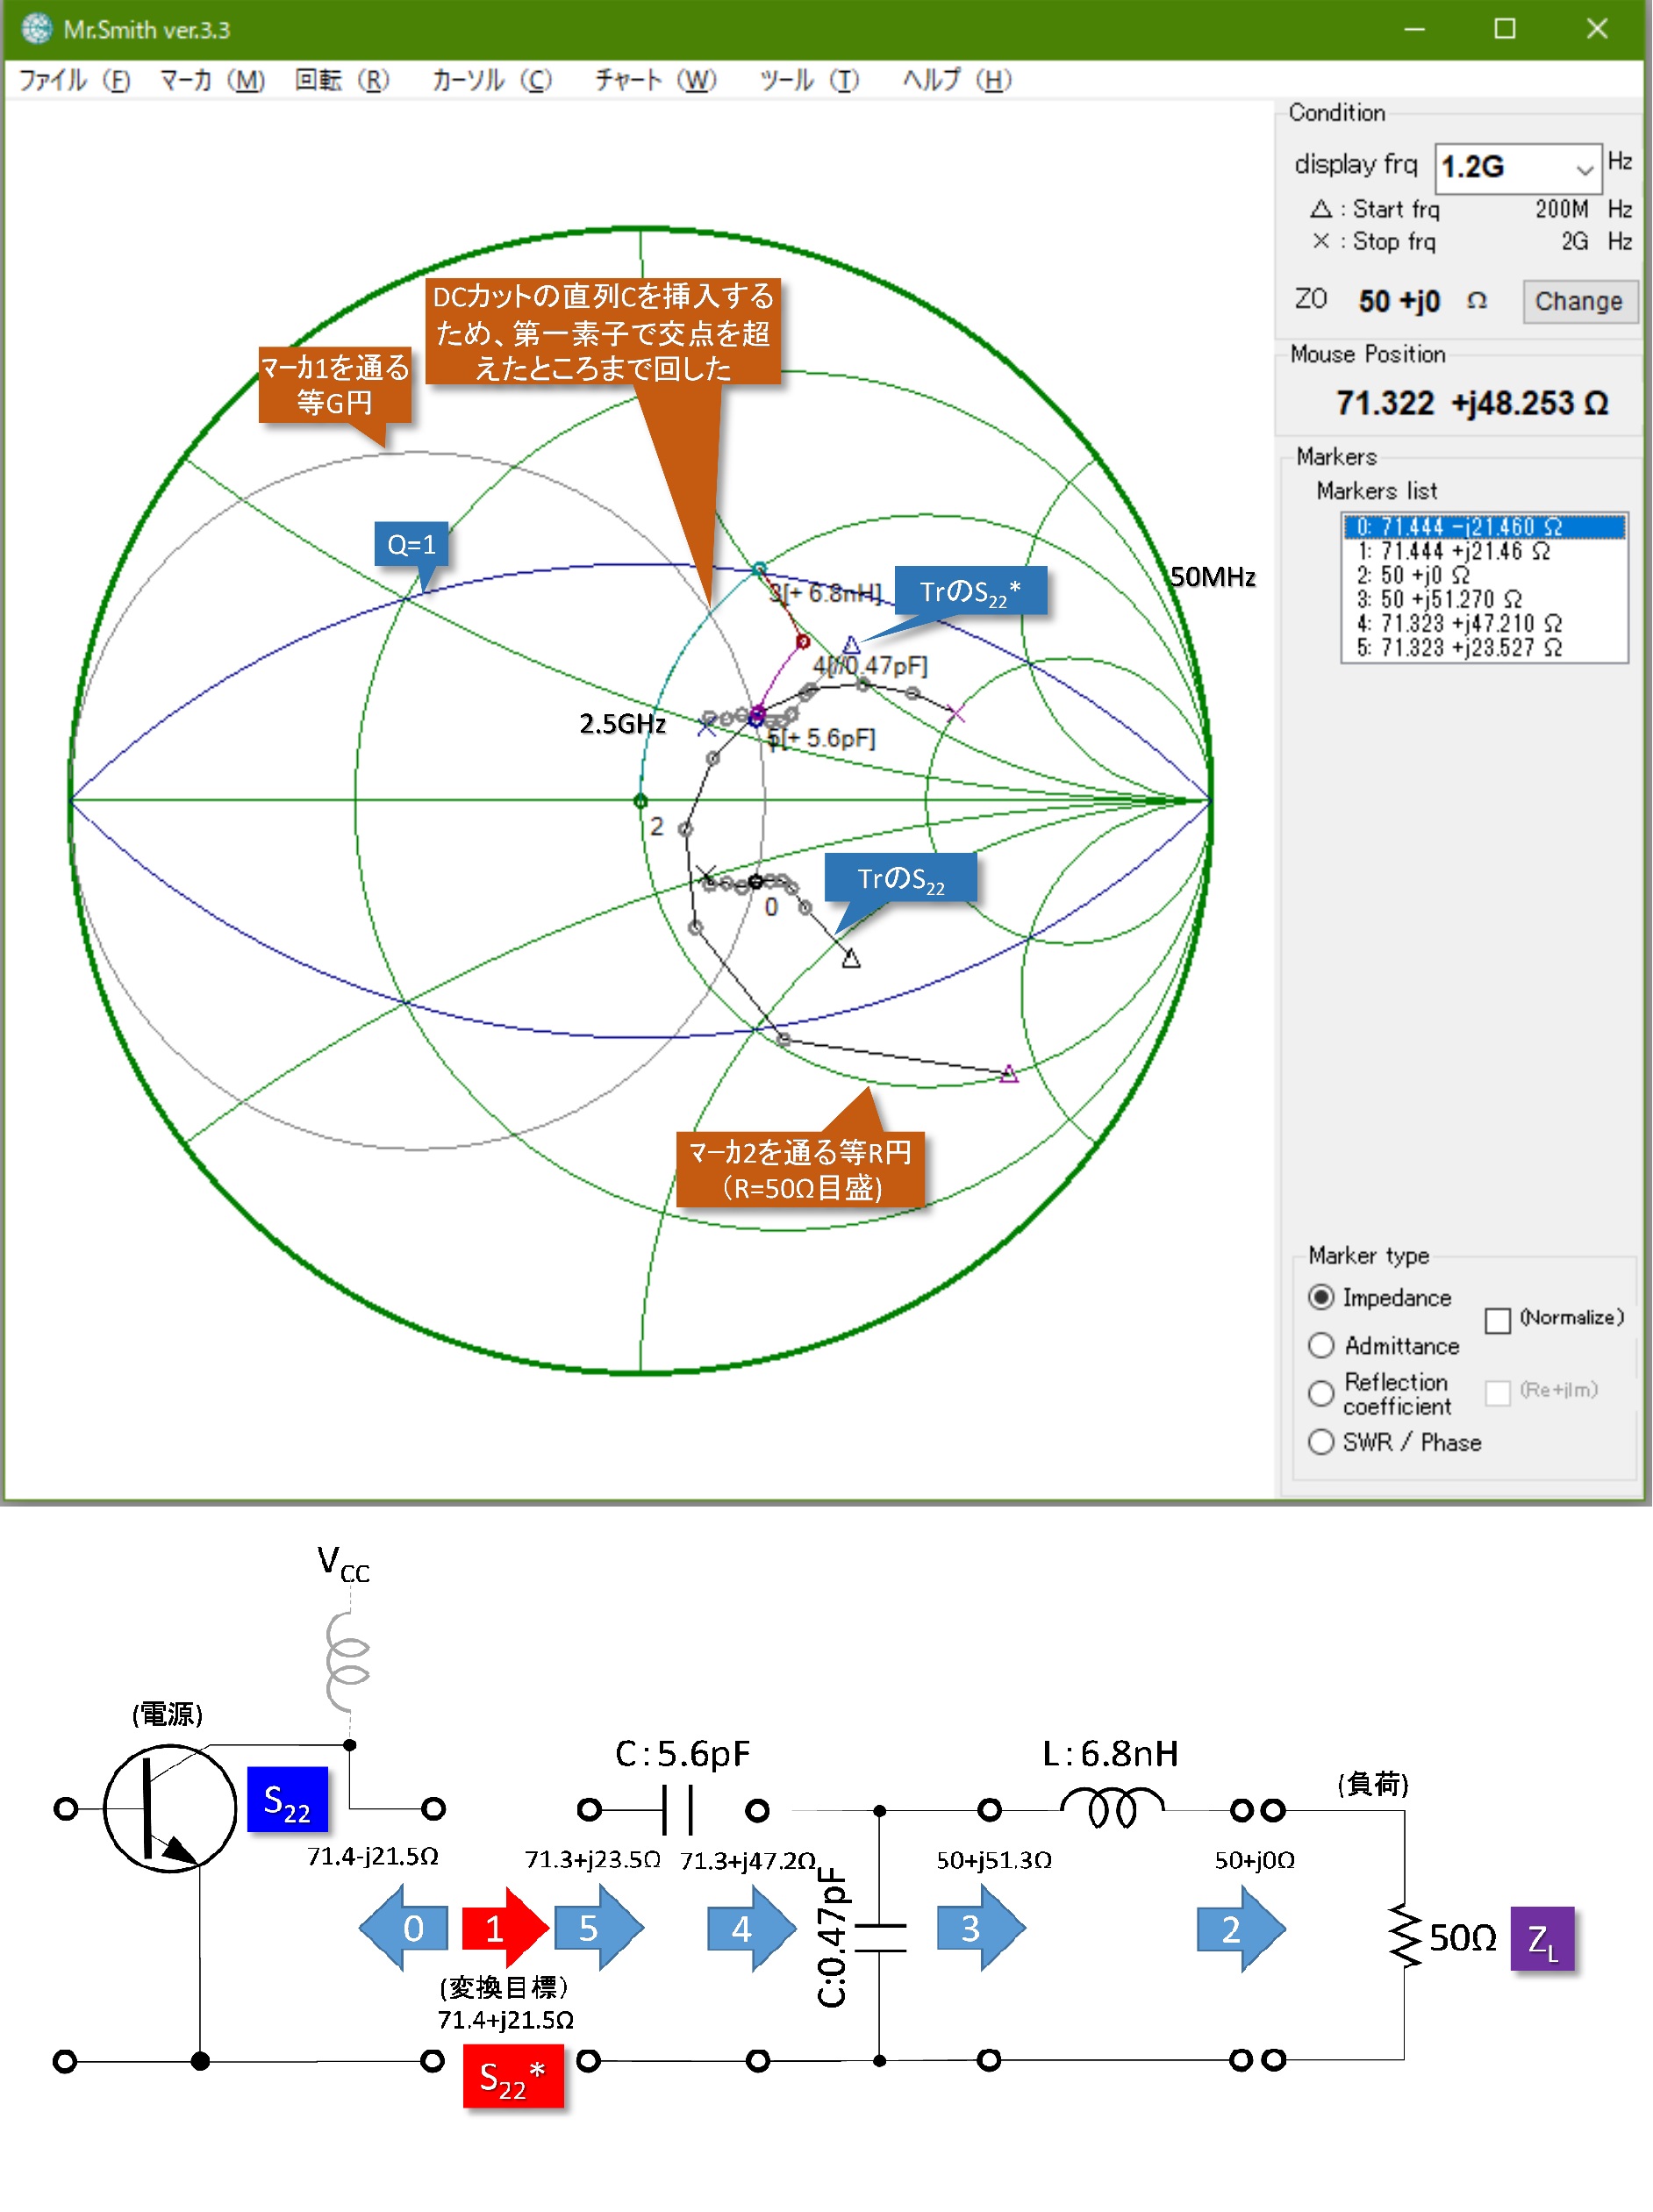Click the blue arrow labeled 0

point(403,1928)
